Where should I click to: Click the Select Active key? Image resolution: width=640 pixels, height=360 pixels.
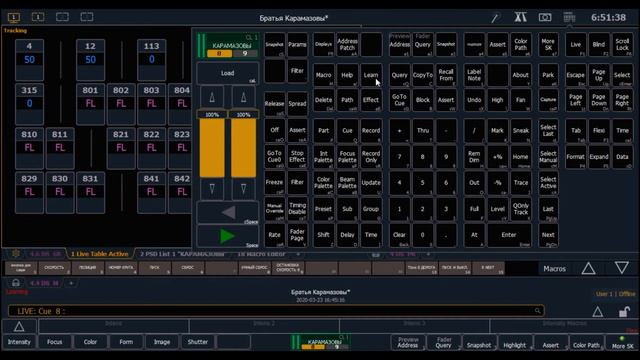click(548, 182)
